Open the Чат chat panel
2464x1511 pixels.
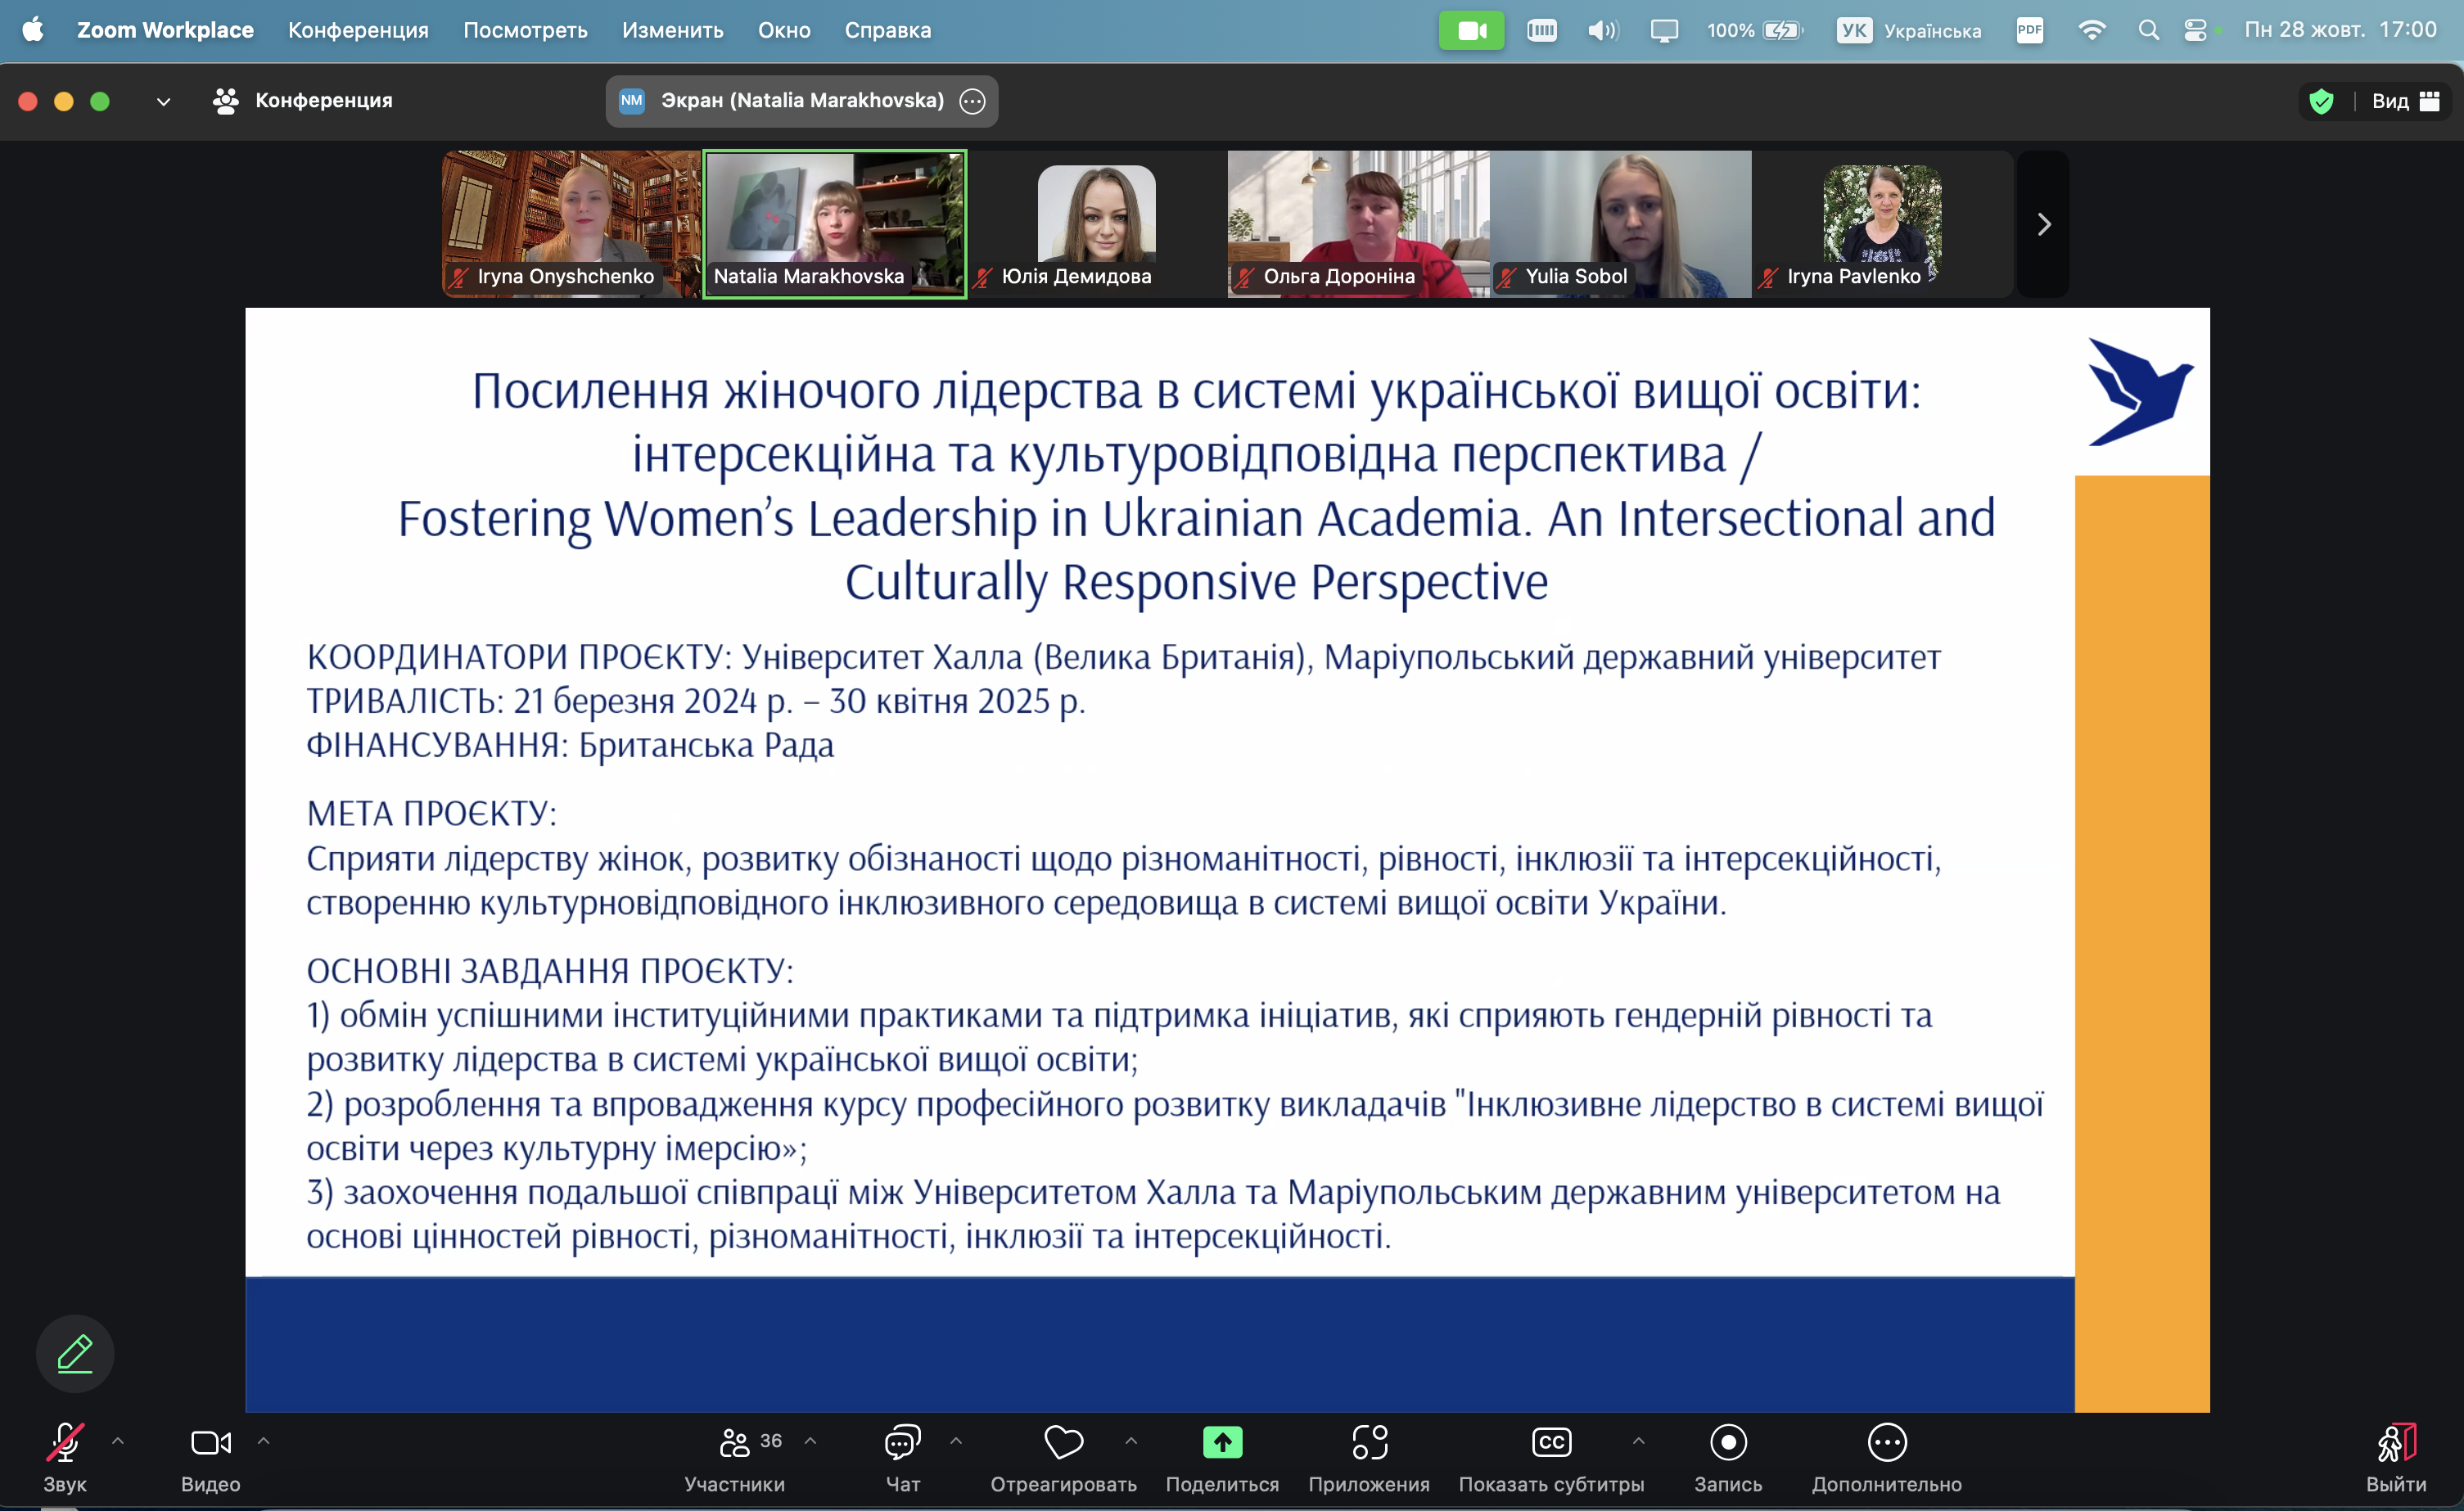[903, 1458]
